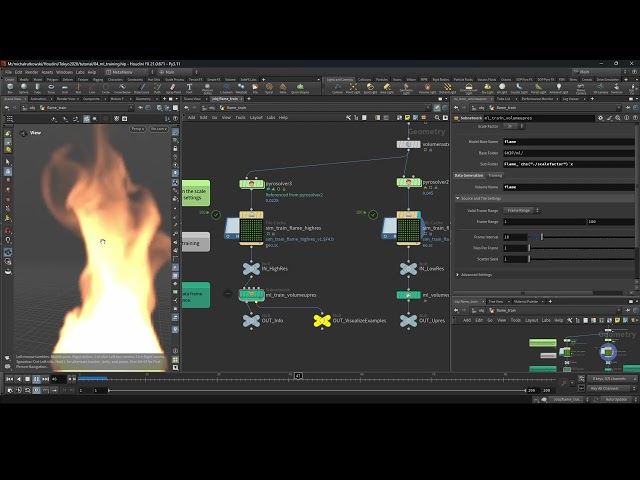640x480 pixels.
Task: Click the Volume Name field
Action: pyautogui.click(x=569, y=187)
